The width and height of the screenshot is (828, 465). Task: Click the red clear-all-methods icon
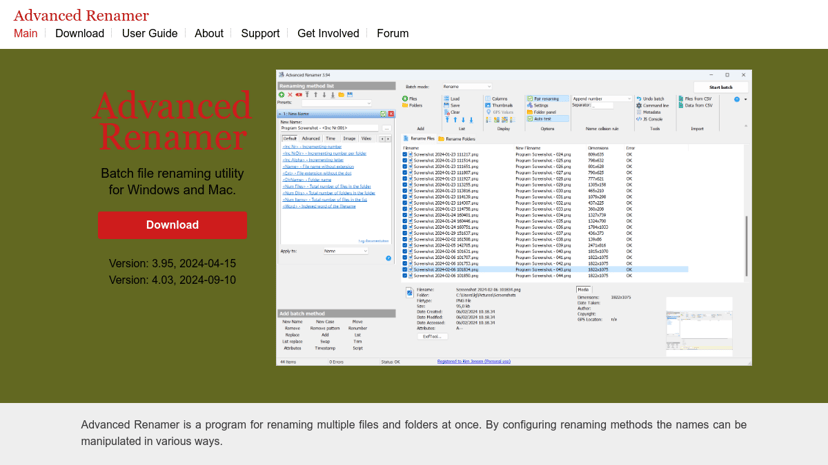pyautogui.click(x=299, y=95)
